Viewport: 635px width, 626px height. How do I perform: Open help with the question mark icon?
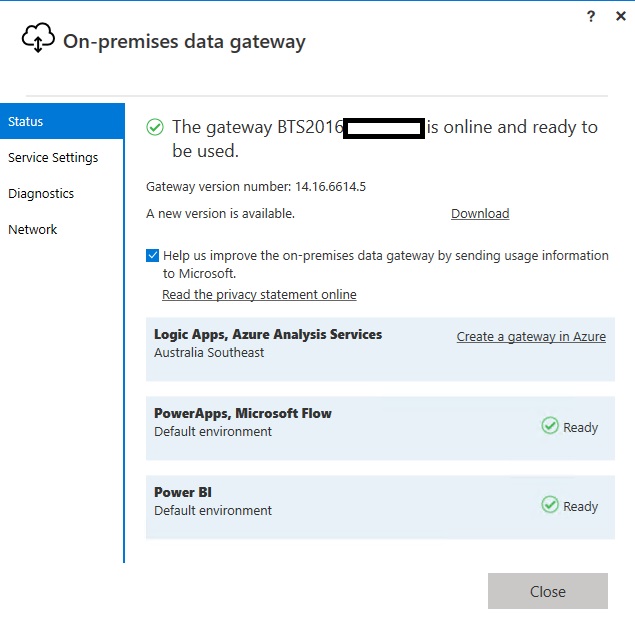point(591,16)
